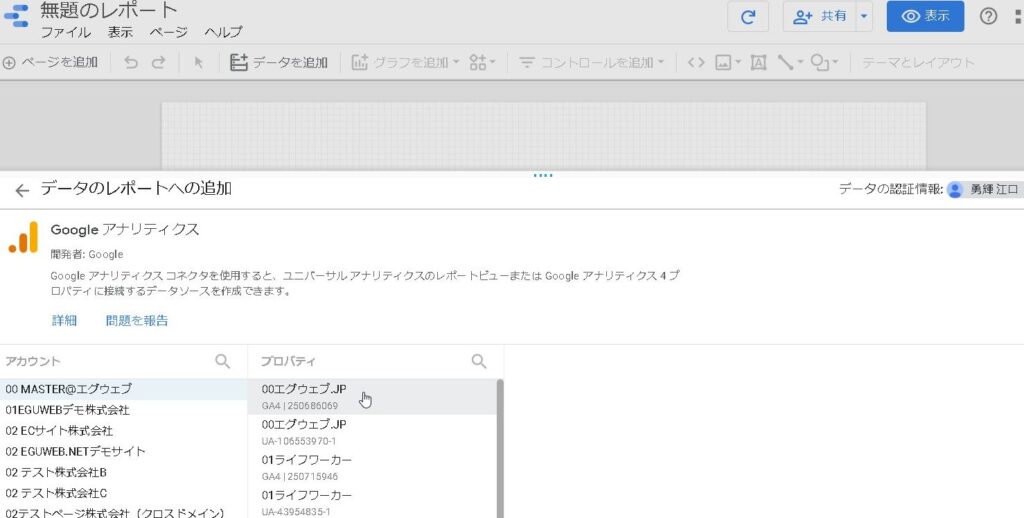Click the search icon in プロパティ column
Screen dimensions: 1024x518
click(x=479, y=361)
